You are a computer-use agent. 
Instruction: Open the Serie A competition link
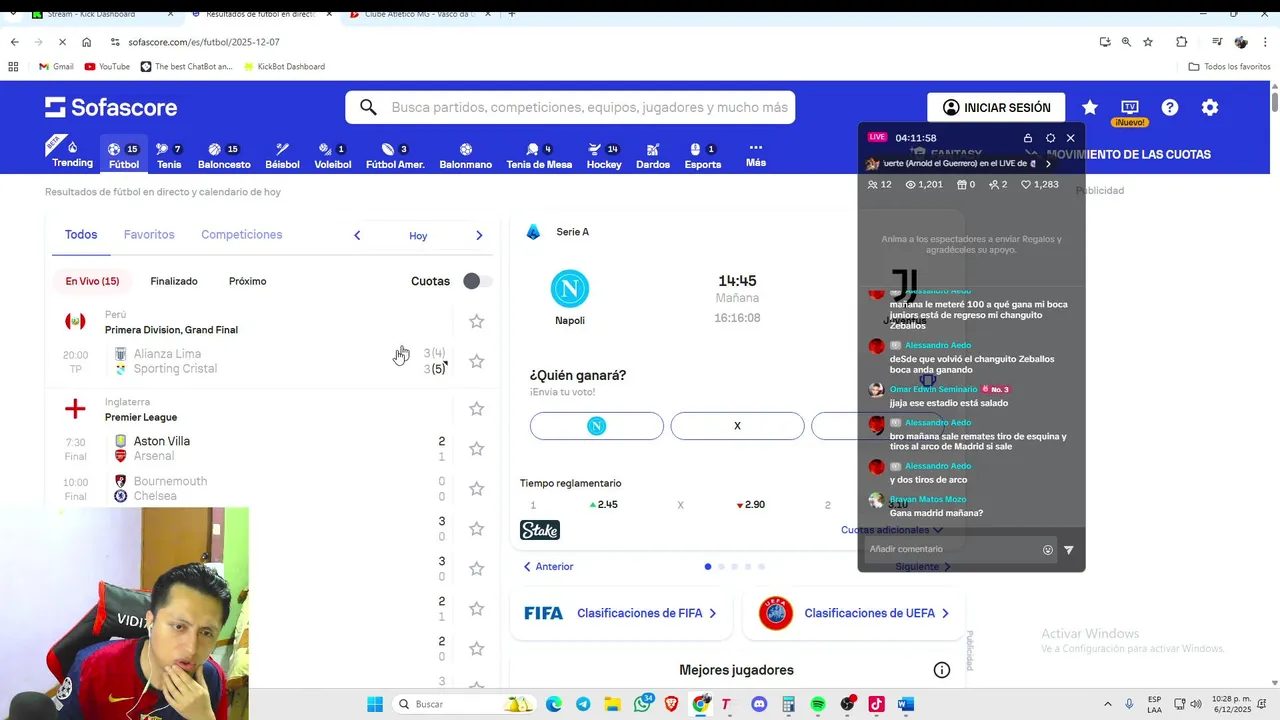pos(572,232)
